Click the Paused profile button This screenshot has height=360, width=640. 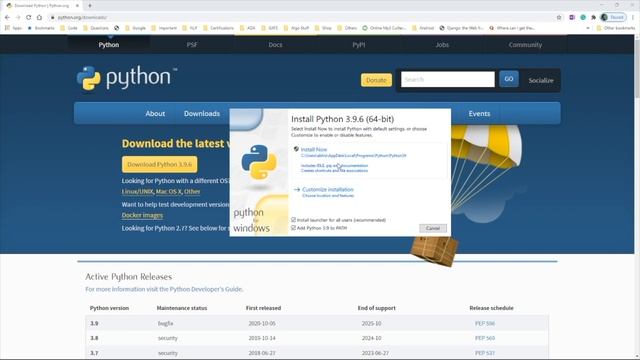tap(613, 17)
